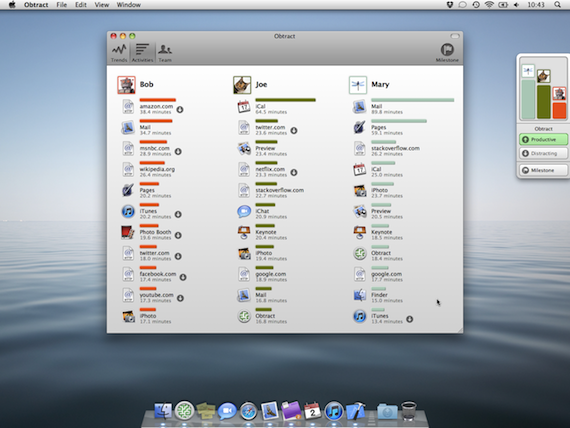The height and width of the screenshot is (428, 570).
Task: Open Spotlight search in menu bar
Action: 557,5
